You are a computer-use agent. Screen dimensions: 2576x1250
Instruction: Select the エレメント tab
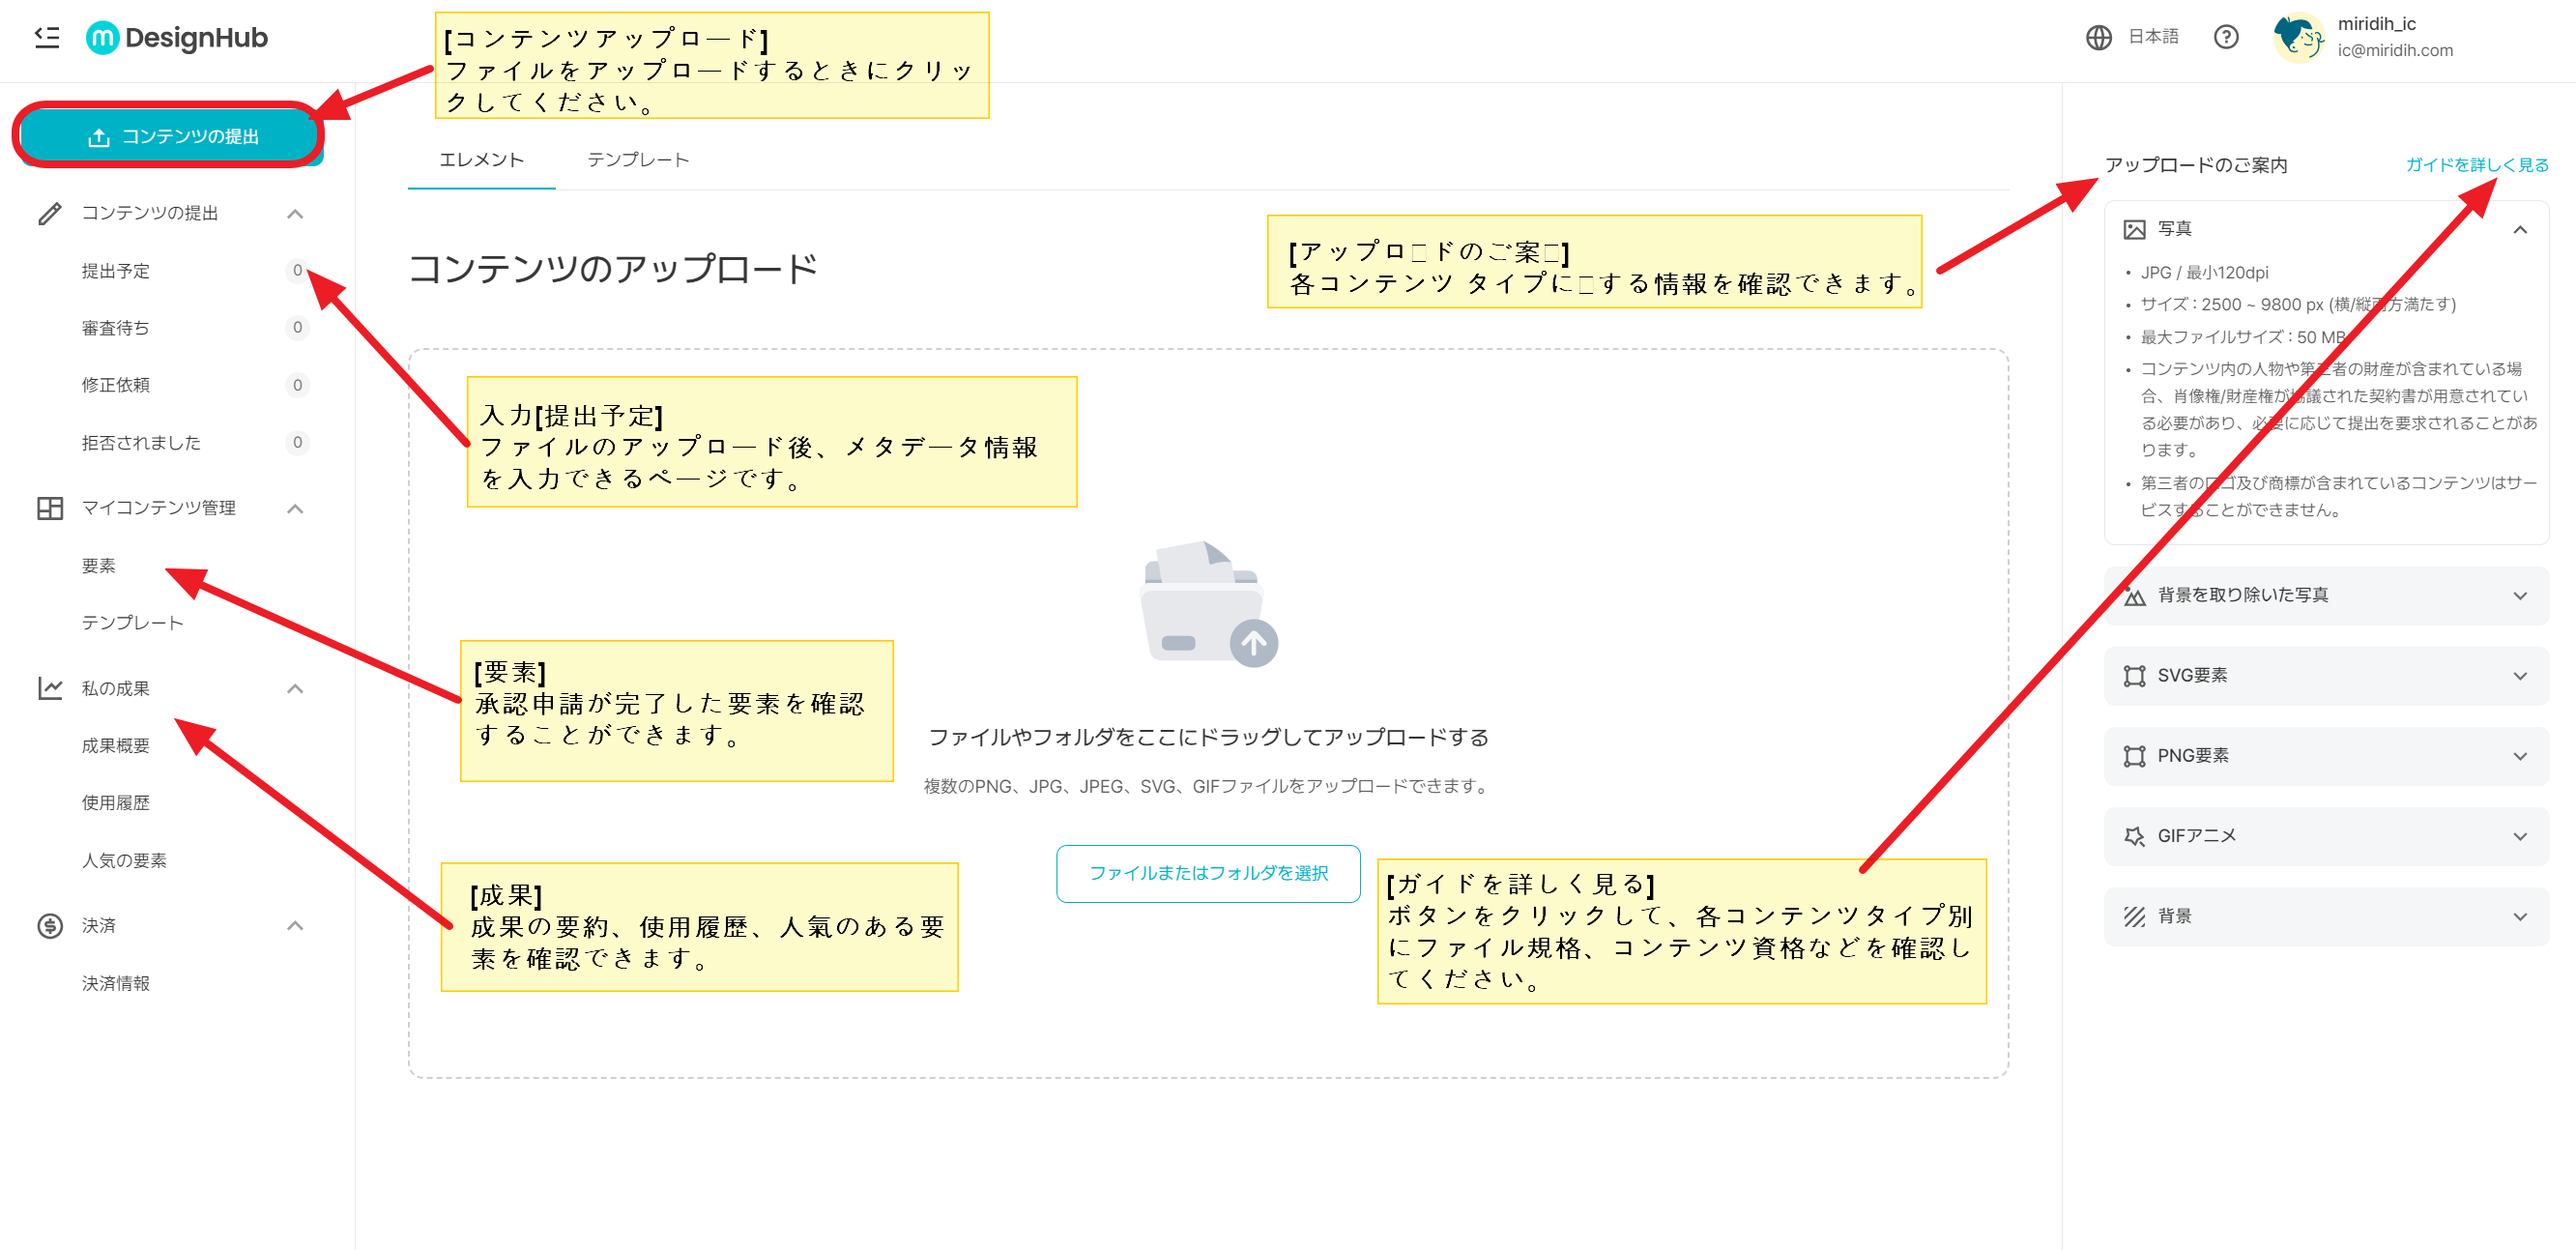tap(481, 159)
